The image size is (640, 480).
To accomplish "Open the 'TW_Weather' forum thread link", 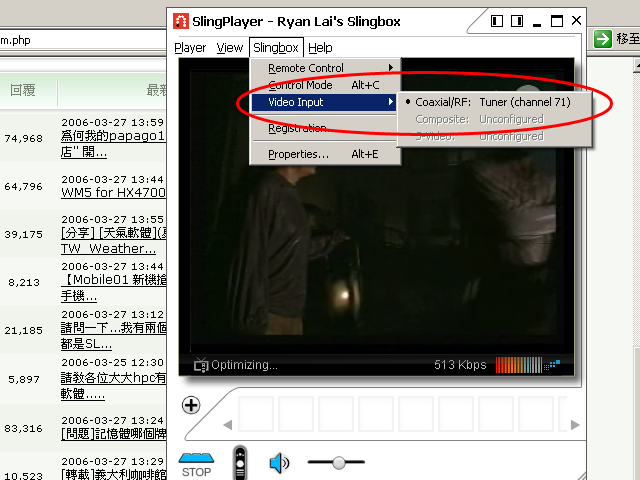I will [x=113, y=240].
